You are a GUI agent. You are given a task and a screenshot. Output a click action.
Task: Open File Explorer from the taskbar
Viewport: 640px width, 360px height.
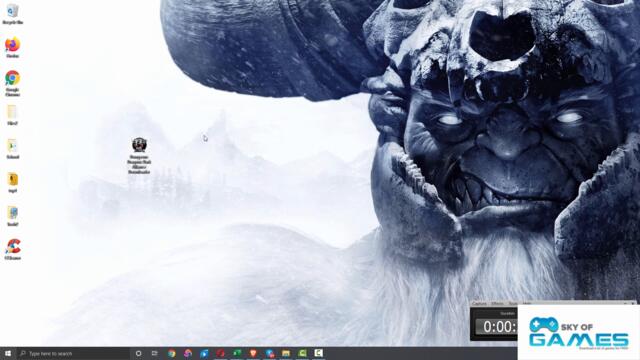[286, 353]
